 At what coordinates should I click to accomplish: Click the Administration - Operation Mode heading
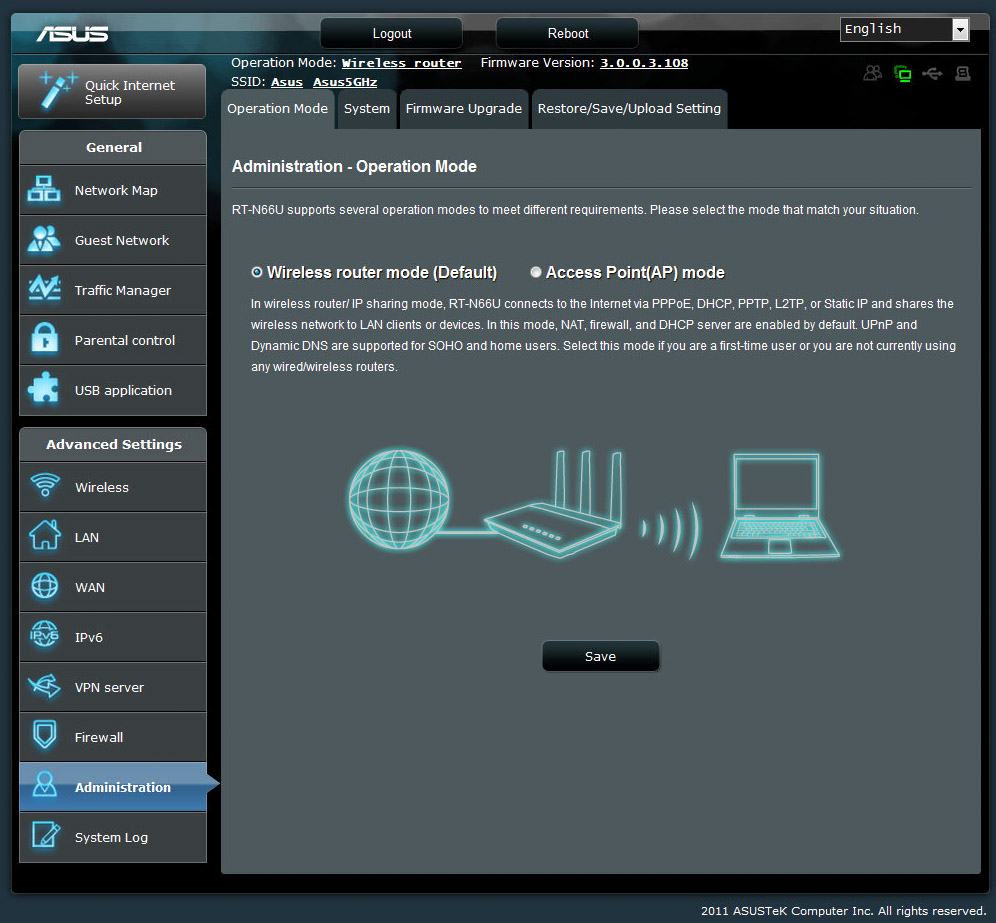354,166
